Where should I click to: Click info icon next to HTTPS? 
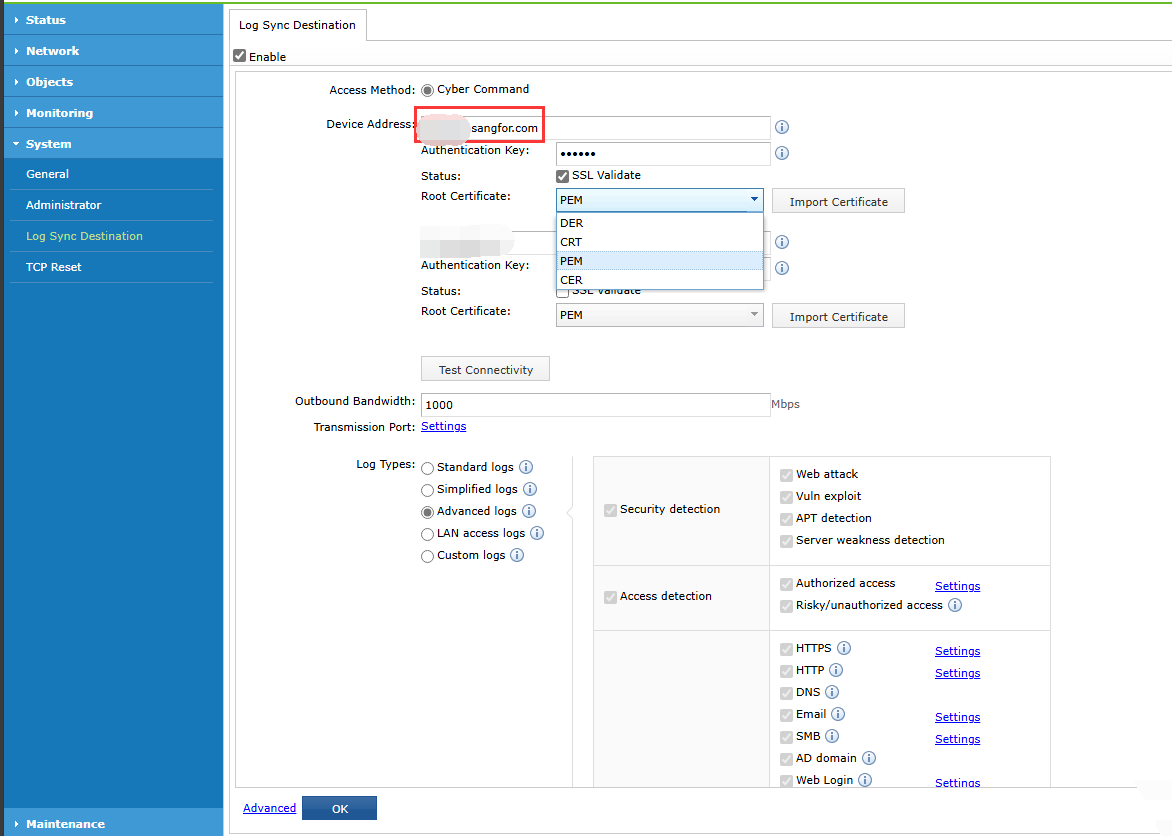844,648
